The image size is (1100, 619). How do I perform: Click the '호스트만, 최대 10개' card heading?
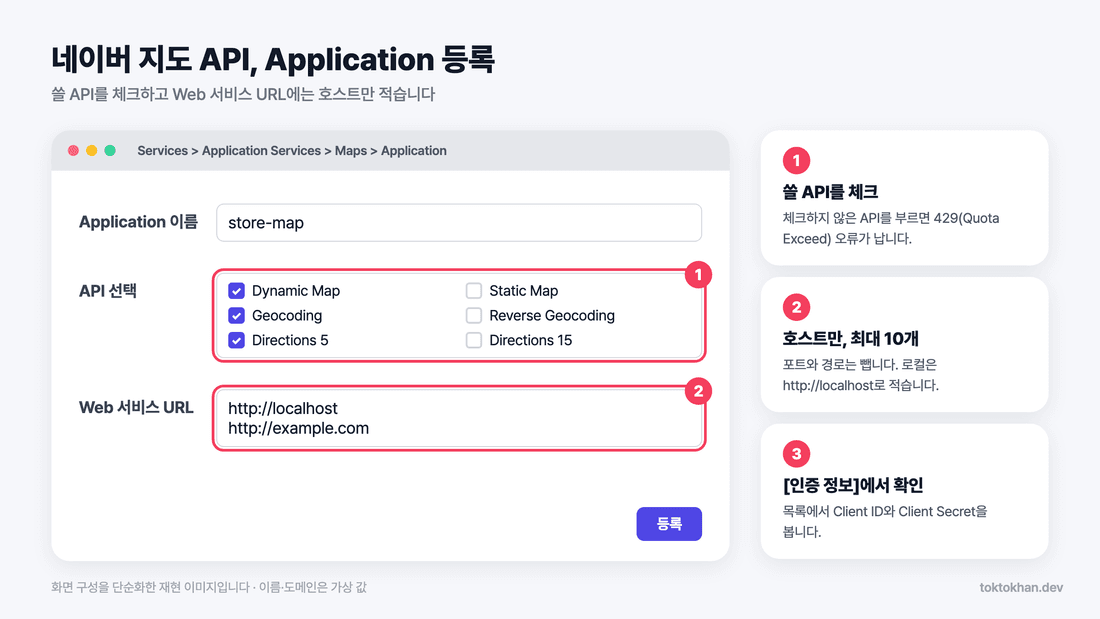[x=850, y=338]
